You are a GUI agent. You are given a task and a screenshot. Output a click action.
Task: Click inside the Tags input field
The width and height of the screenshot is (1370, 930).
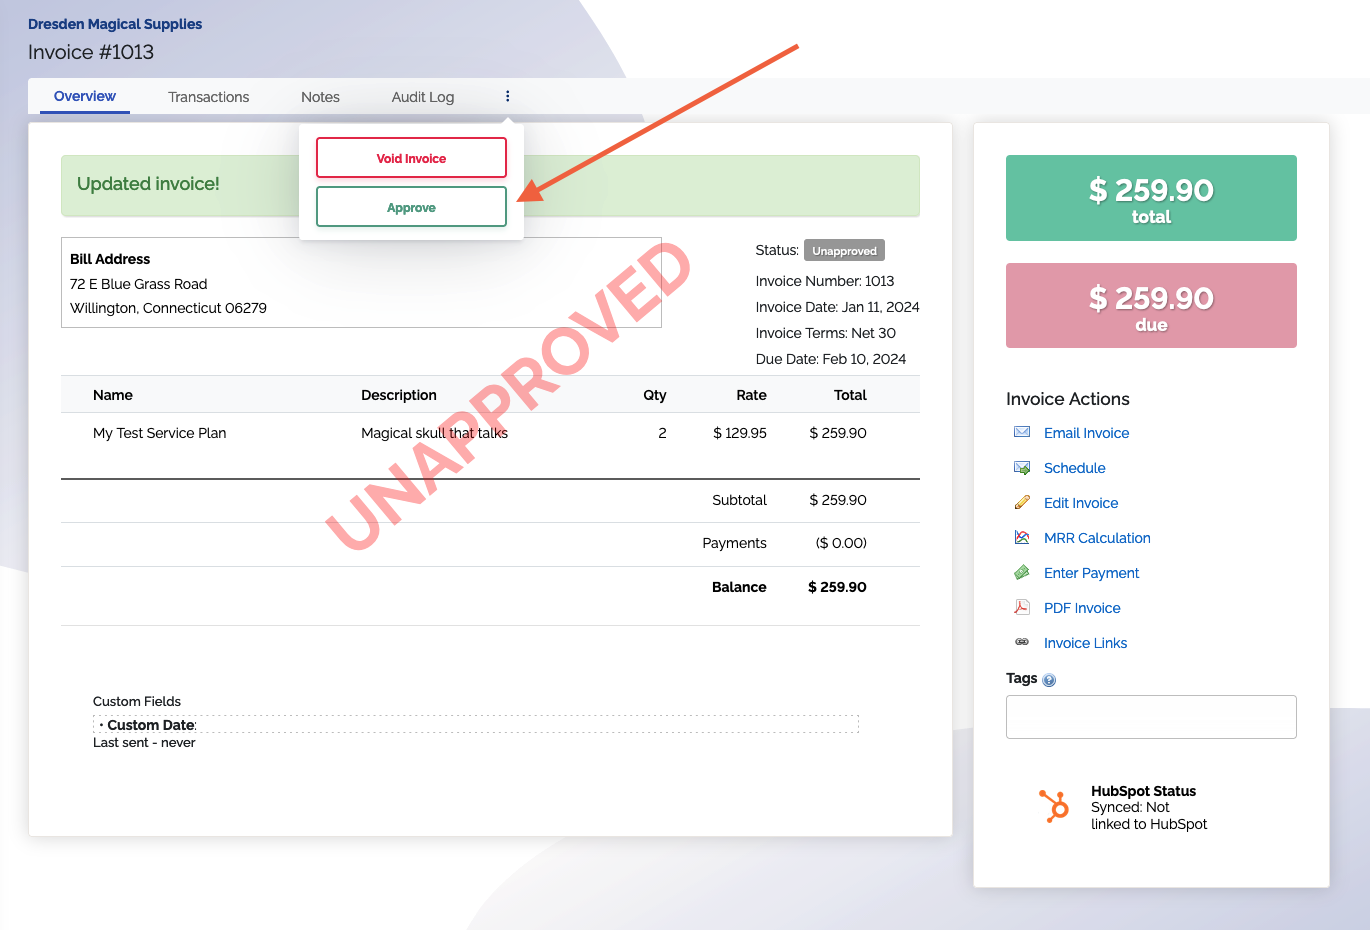(1150, 716)
